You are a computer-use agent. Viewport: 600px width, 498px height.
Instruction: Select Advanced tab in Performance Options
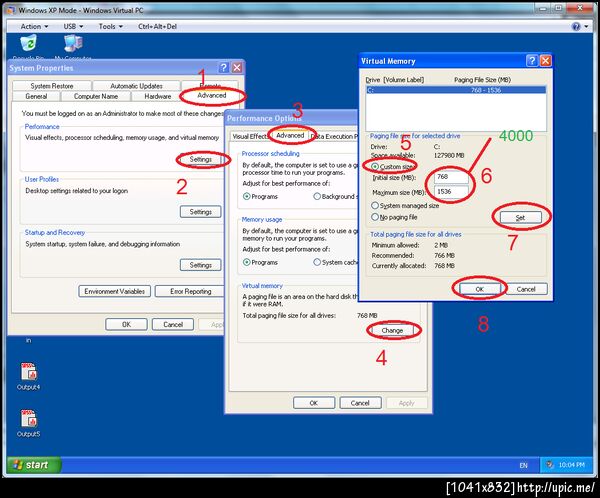[x=290, y=136]
